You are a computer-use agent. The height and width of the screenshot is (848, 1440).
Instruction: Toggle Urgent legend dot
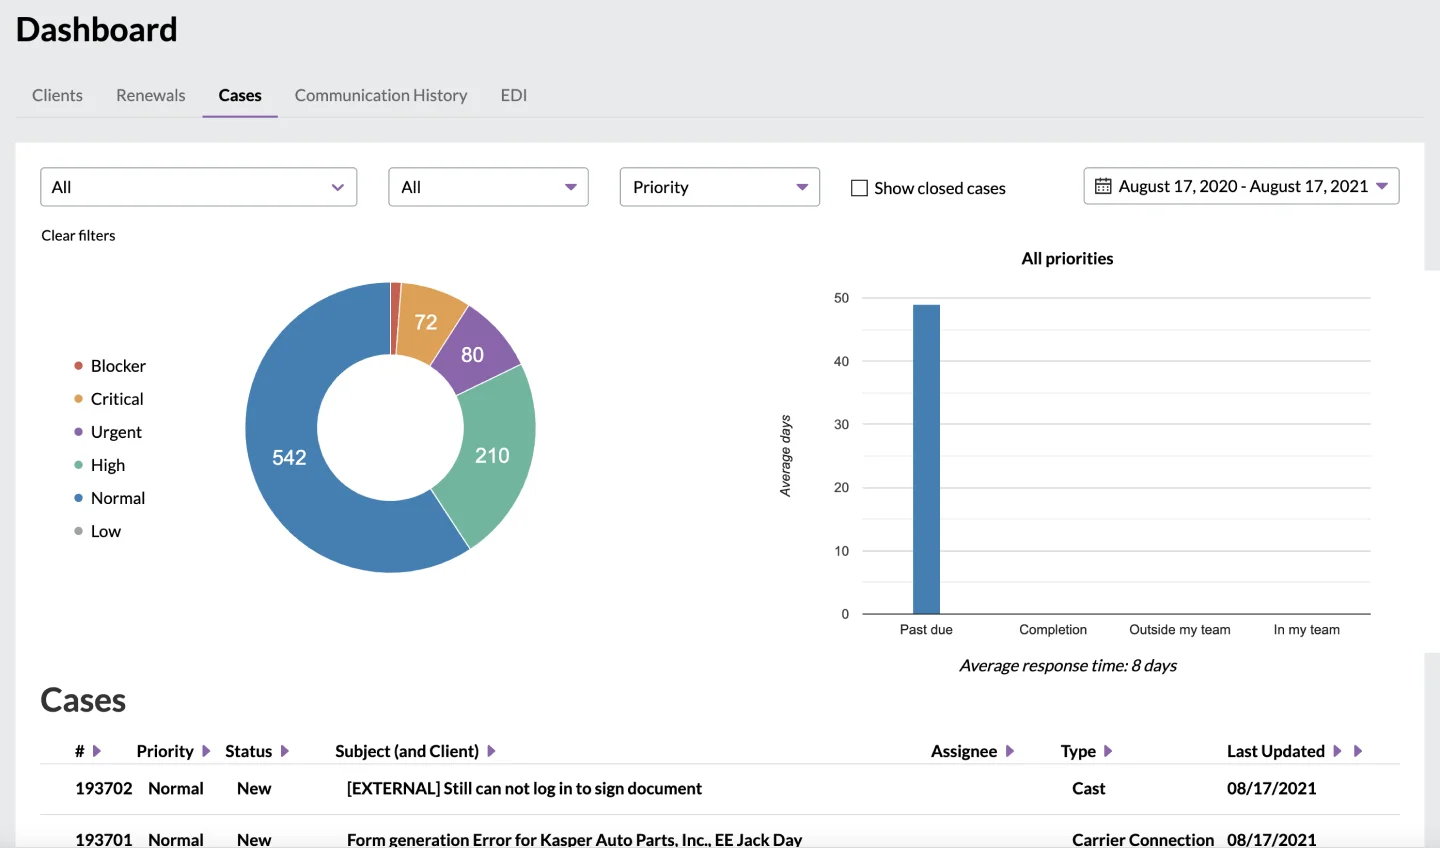tap(78, 432)
